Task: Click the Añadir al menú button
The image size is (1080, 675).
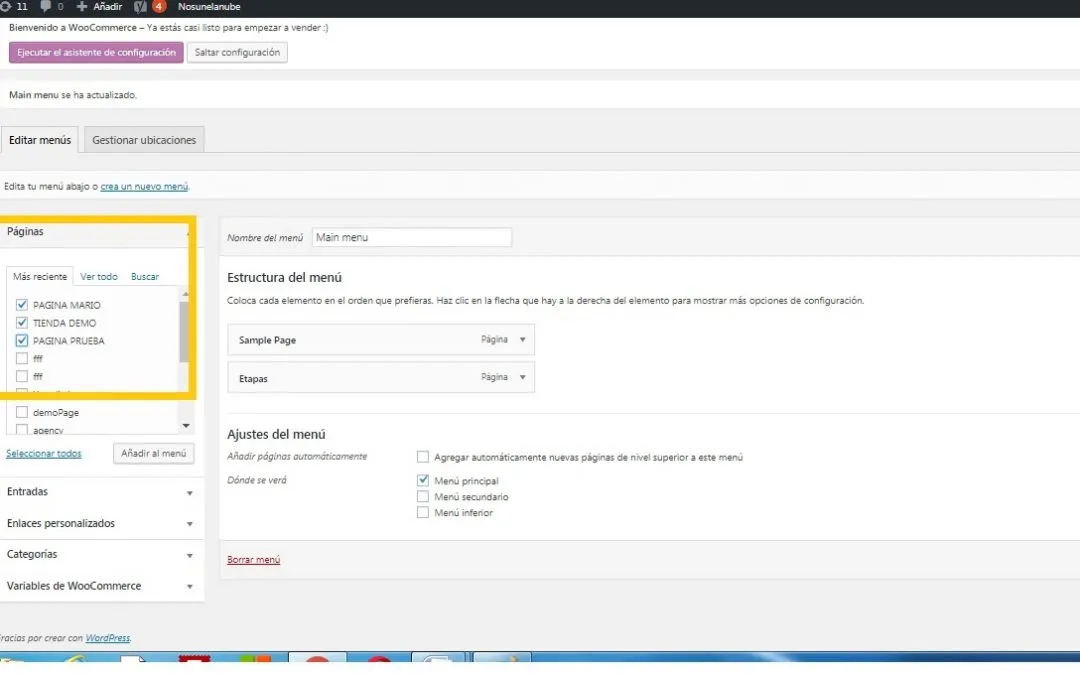Action: (x=153, y=453)
